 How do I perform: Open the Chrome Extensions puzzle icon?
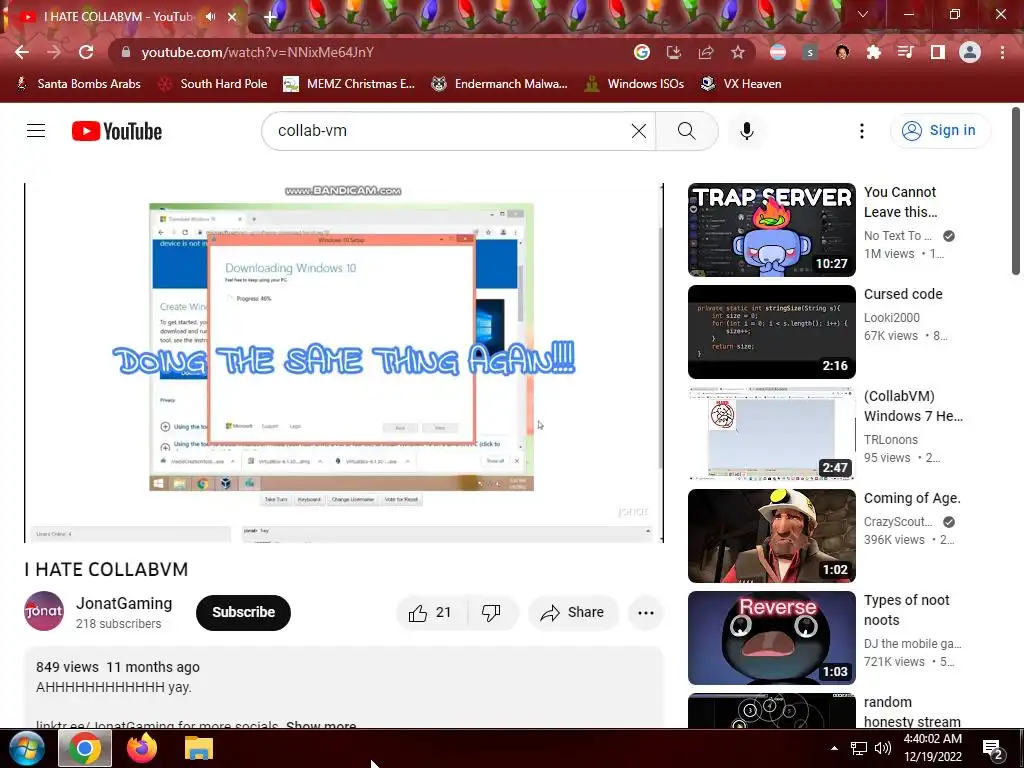874,52
